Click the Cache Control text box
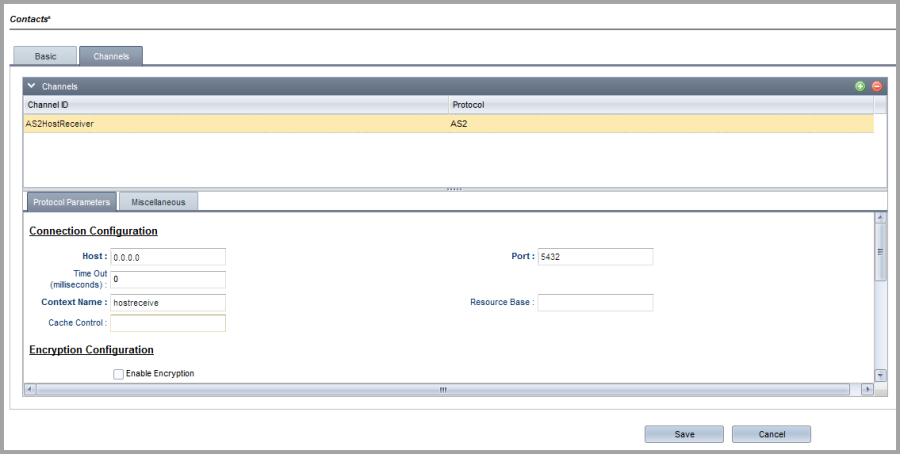This screenshot has width=900, height=454. pos(168,323)
